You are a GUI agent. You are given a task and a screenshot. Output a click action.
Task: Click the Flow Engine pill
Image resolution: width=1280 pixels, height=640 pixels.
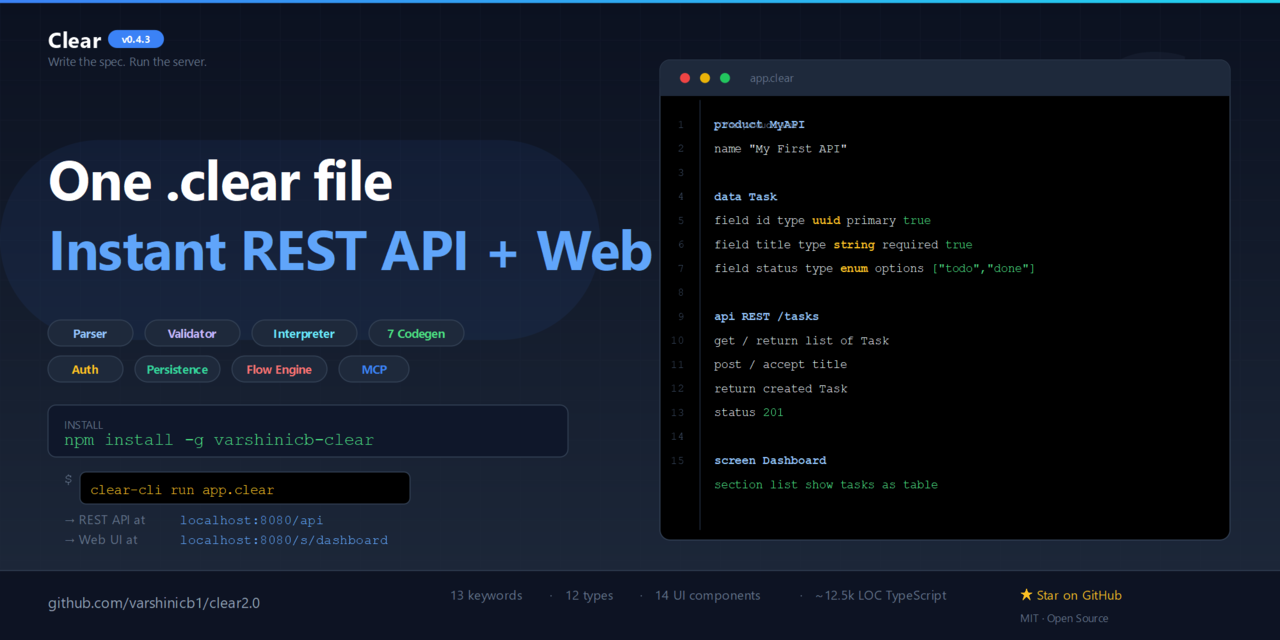point(279,369)
